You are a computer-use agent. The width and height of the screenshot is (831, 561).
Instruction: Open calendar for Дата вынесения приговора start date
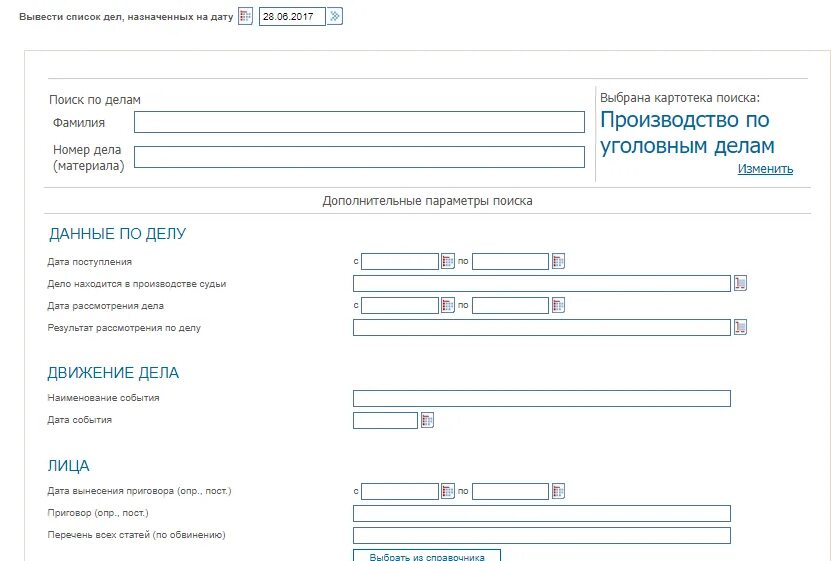pos(448,491)
